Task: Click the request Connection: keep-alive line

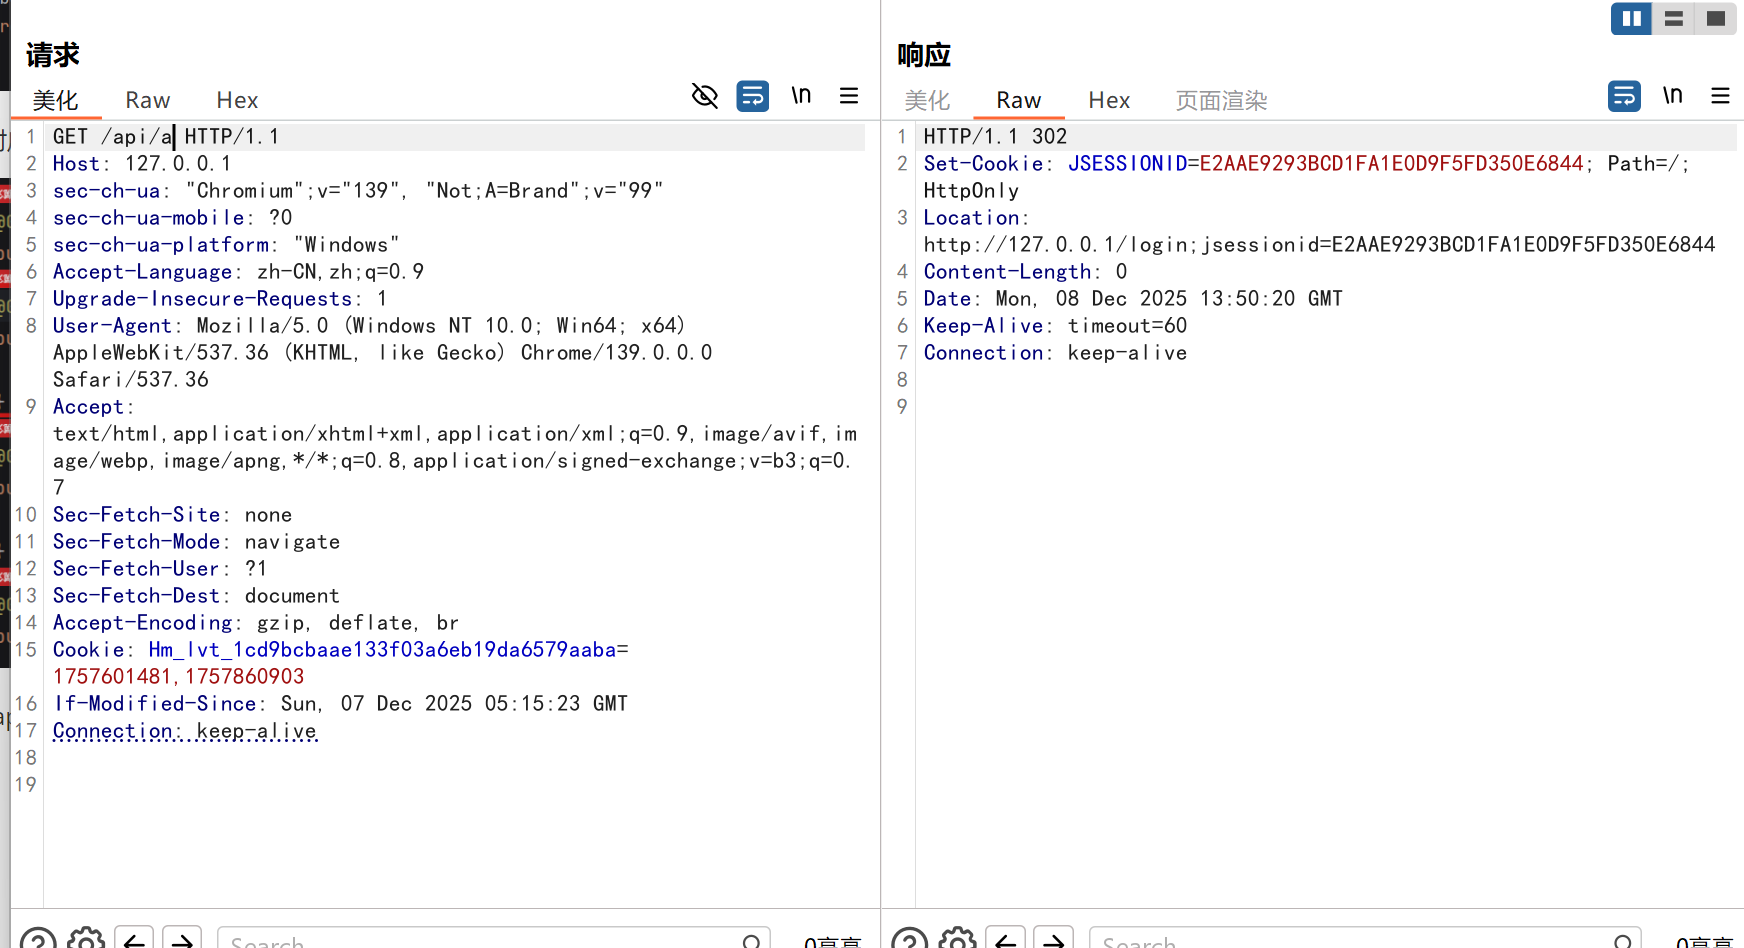Action: tap(185, 731)
